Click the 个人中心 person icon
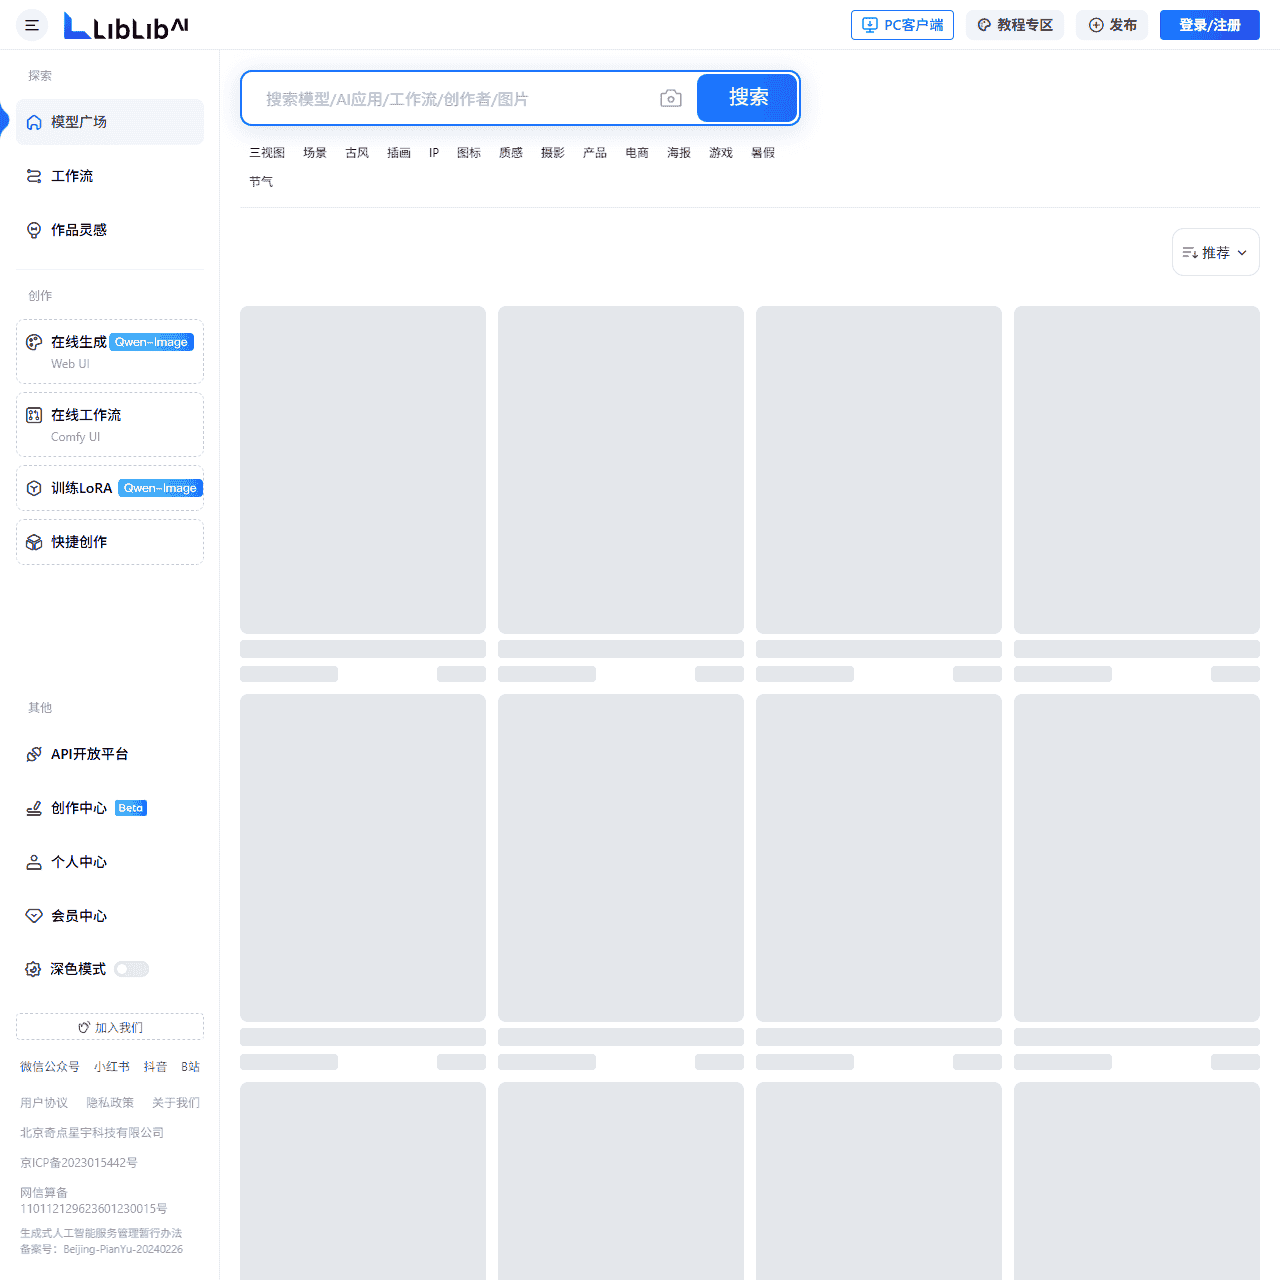 [33, 861]
